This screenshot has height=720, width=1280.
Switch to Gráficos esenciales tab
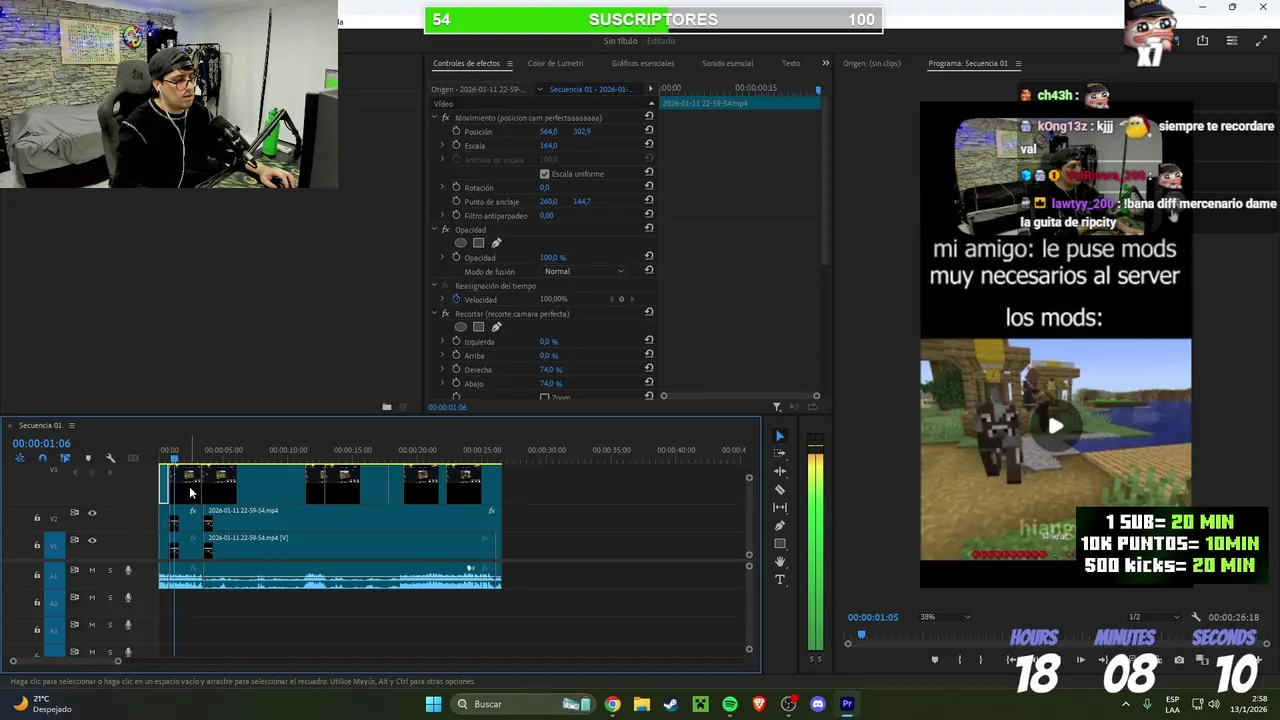[643, 63]
